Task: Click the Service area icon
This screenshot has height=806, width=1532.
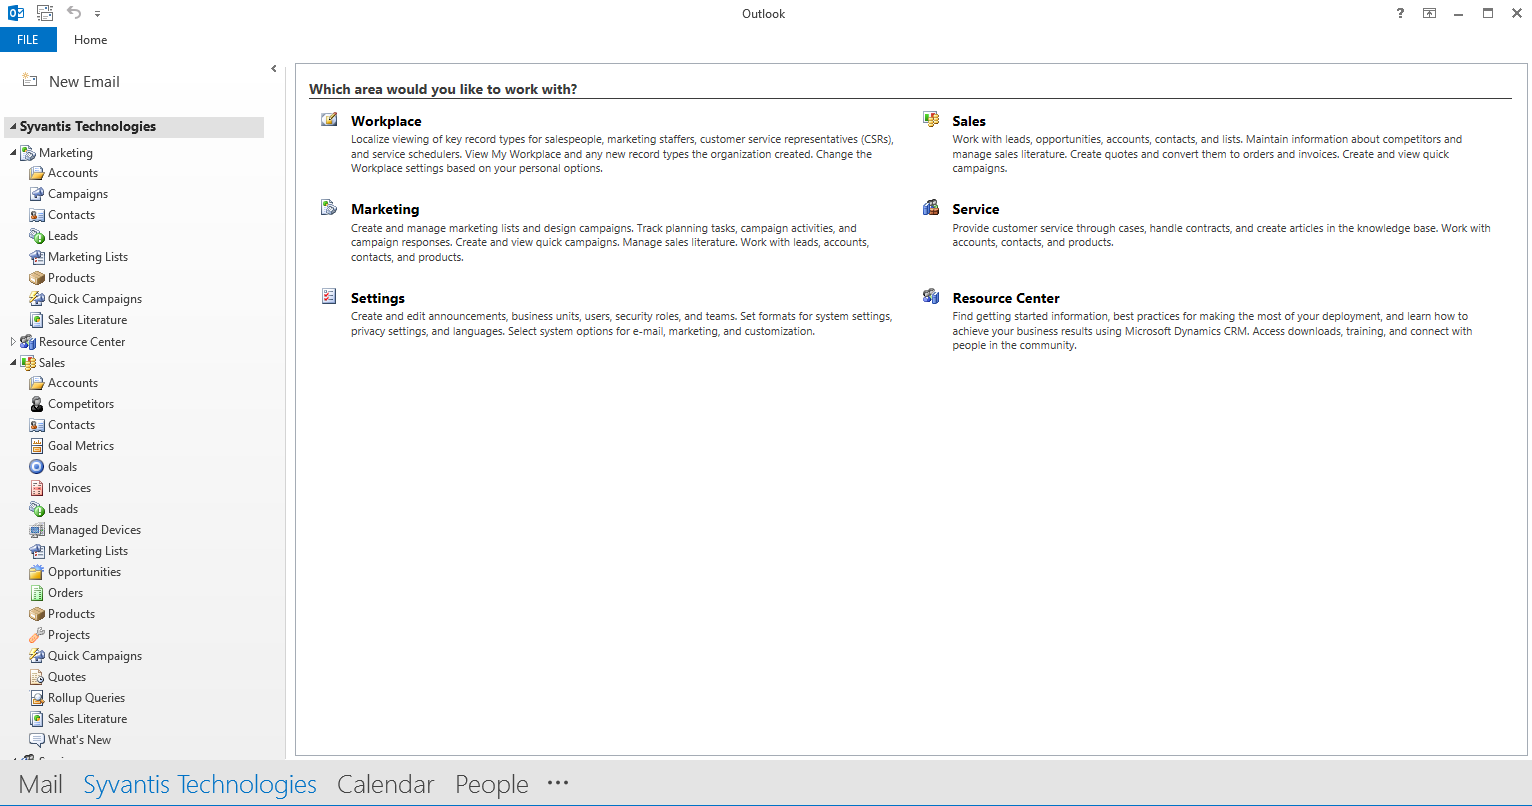Action: click(931, 208)
